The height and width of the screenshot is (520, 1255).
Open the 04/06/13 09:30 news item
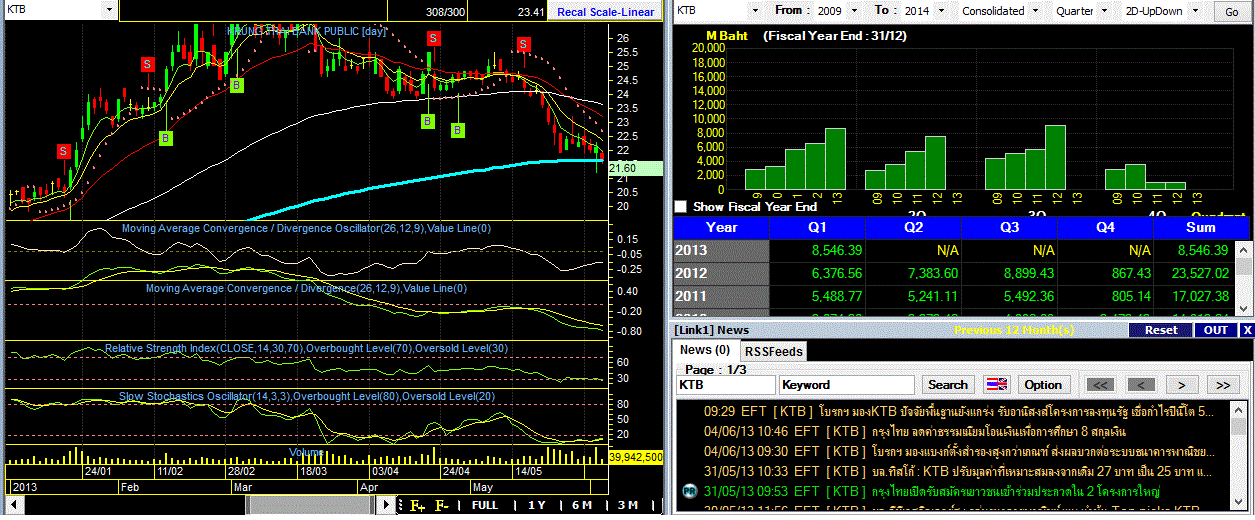pos(959,451)
